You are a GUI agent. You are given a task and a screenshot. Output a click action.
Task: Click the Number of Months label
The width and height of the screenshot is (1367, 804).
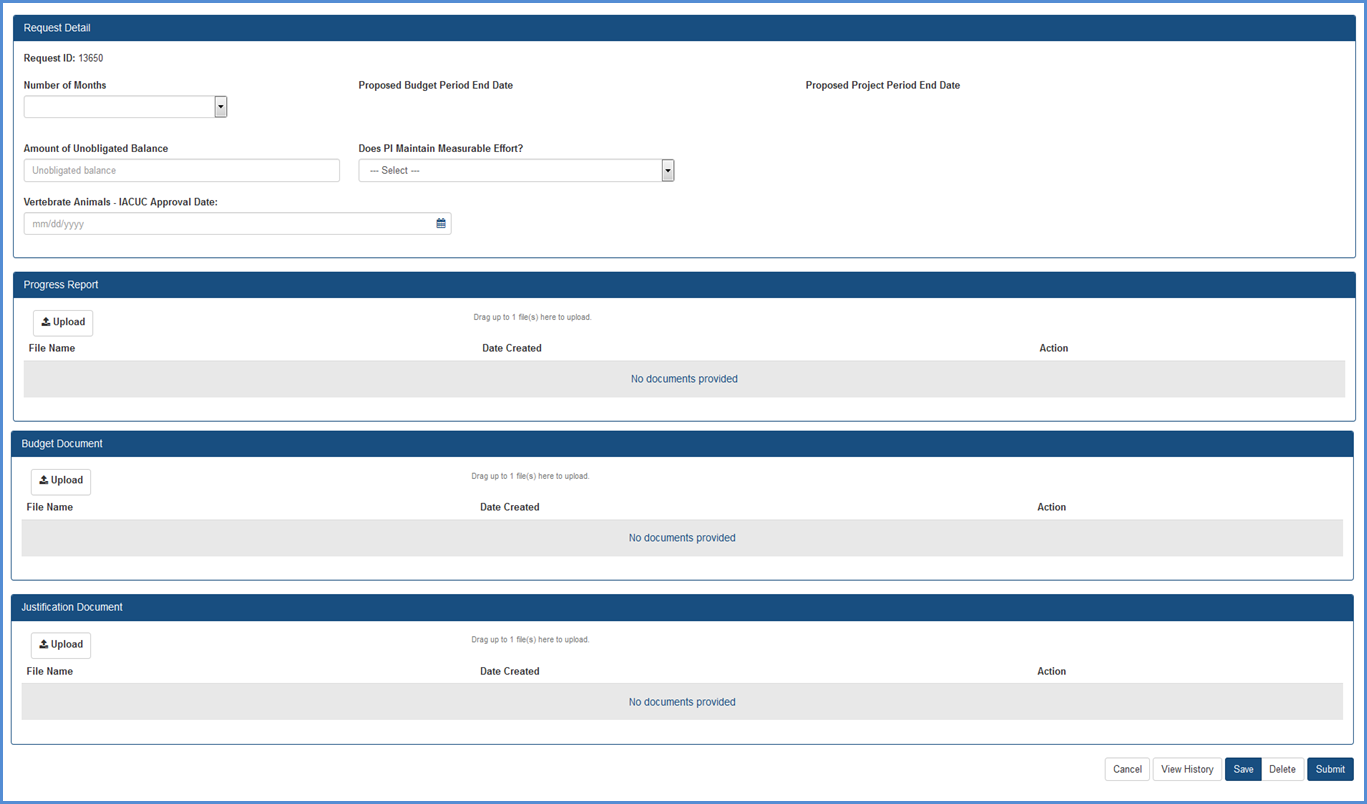coord(65,85)
